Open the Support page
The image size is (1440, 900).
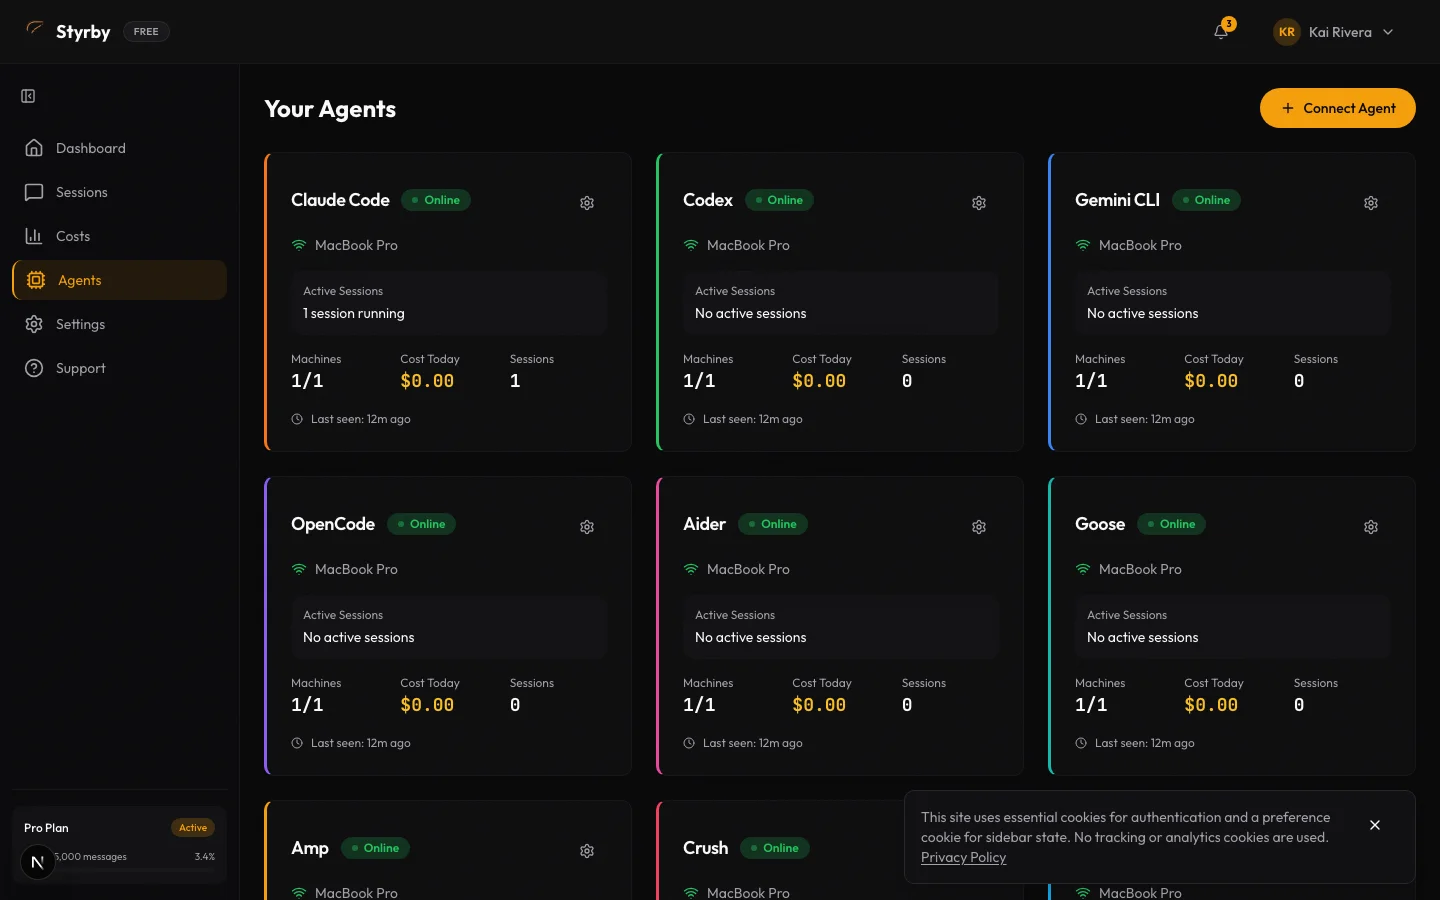119,368
